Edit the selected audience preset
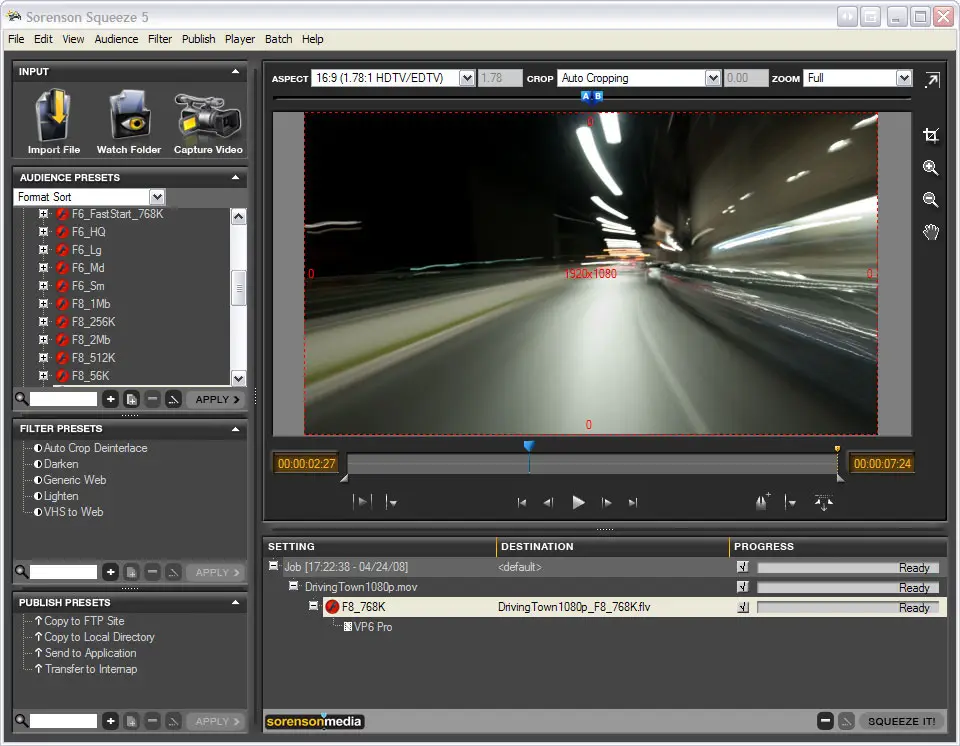This screenshot has height=746, width=960. [x=174, y=399]
